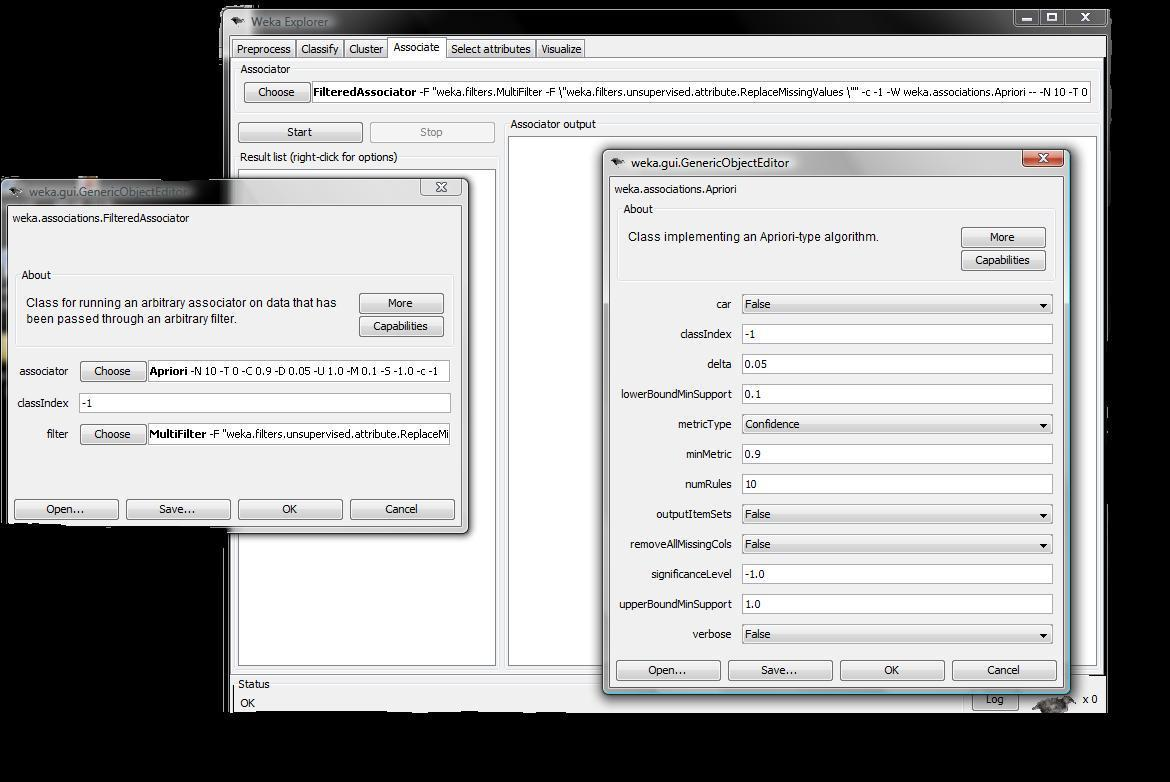
Task: Click Open... in FilteredAssociator editor
Action: tap(66, 509)
